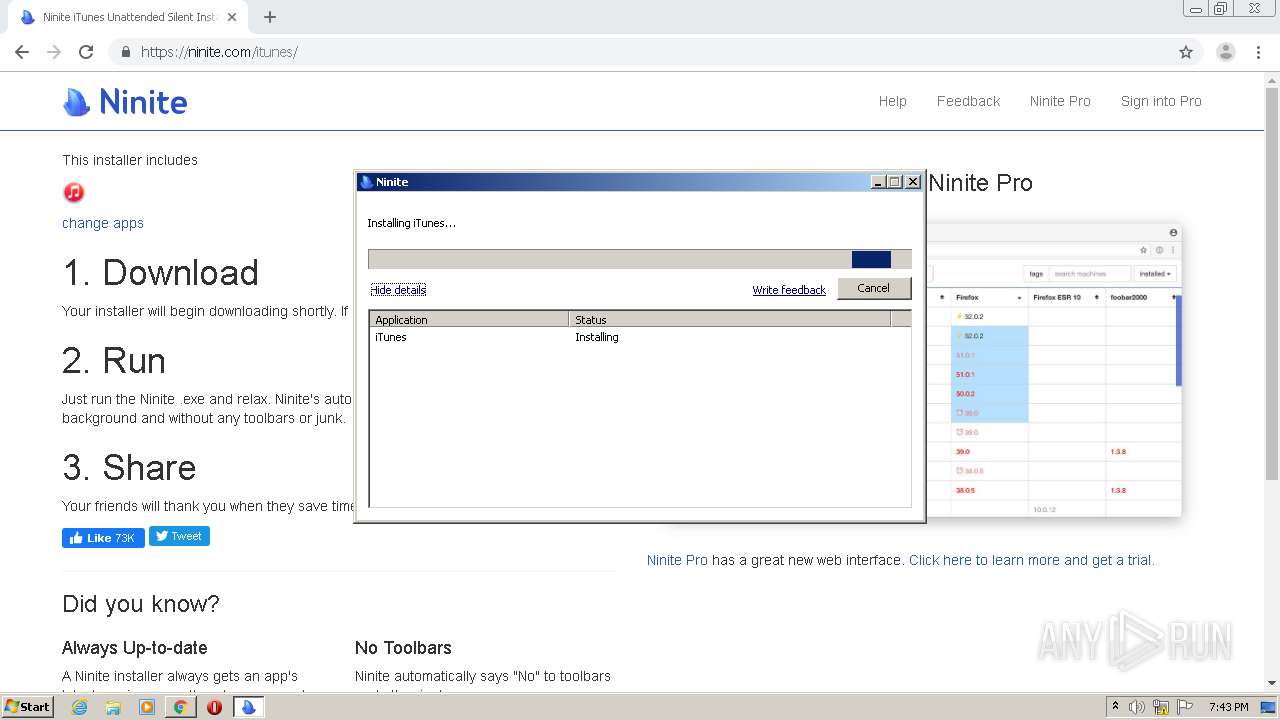
Task: Open the Chrome three-dot menu
Action: pos(1259,52)
